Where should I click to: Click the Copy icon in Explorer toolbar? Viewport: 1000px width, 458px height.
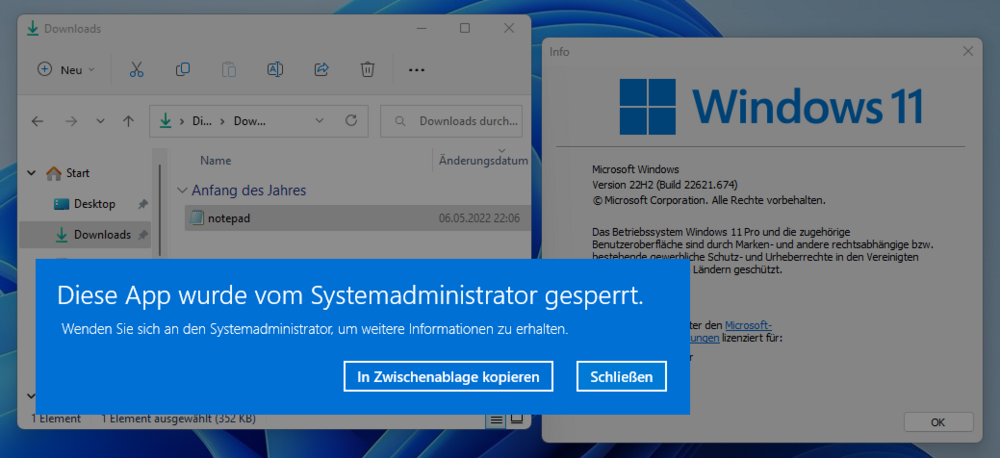[183, 69]
